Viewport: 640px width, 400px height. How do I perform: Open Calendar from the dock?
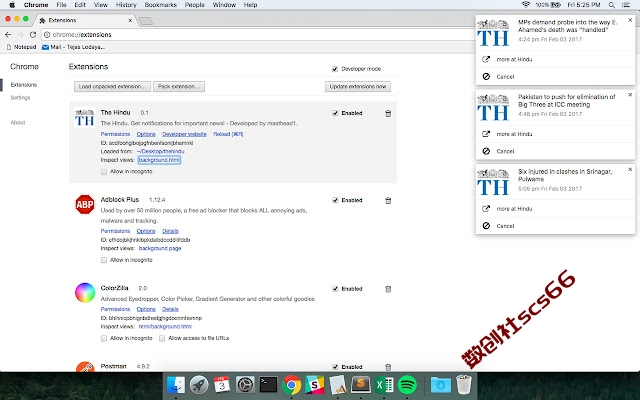coord(222,384)
